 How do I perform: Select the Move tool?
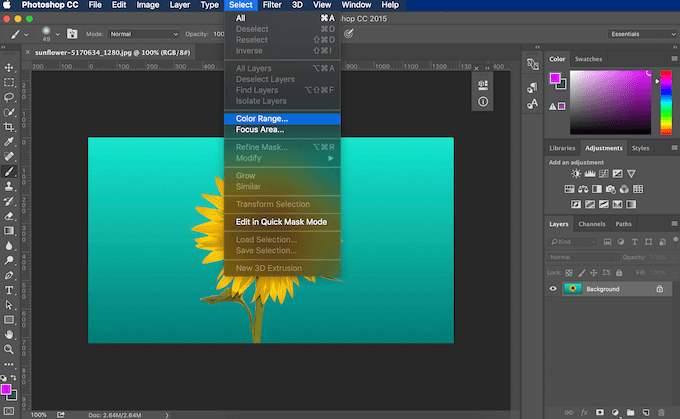click(x=9, y=67)
